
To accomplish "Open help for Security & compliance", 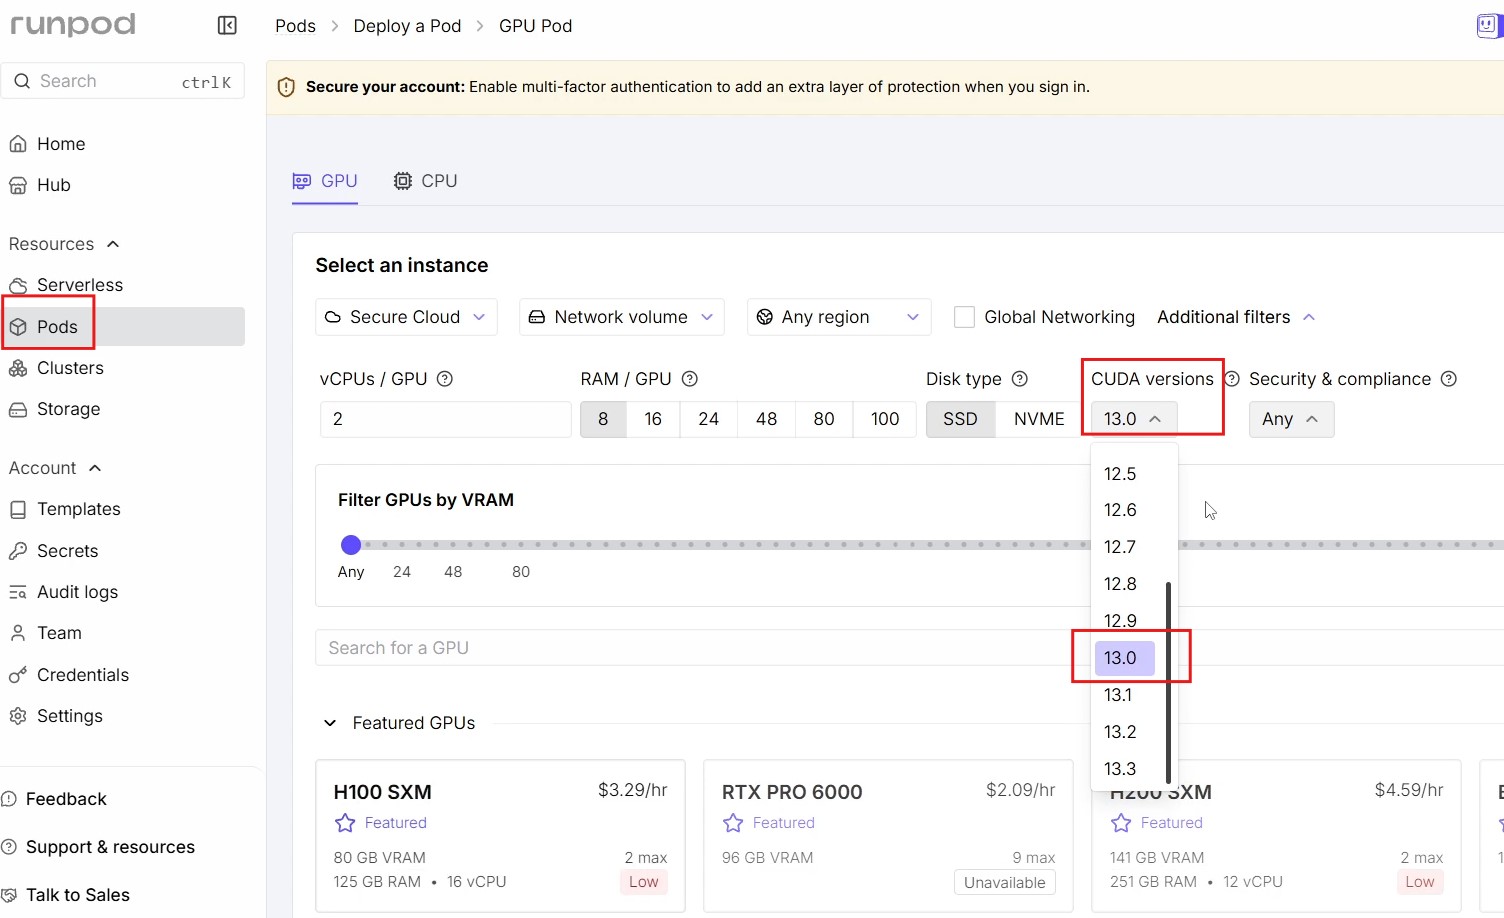I will point(1449,379).
